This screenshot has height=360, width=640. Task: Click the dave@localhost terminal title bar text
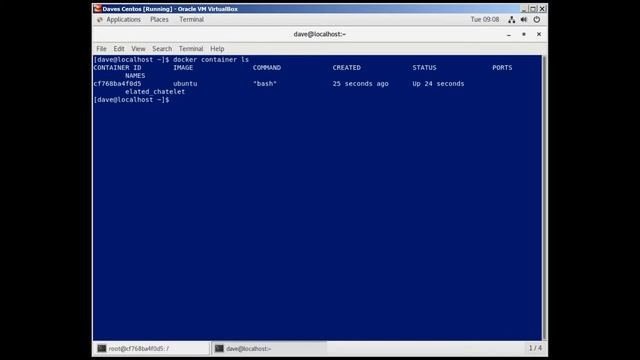320,34
